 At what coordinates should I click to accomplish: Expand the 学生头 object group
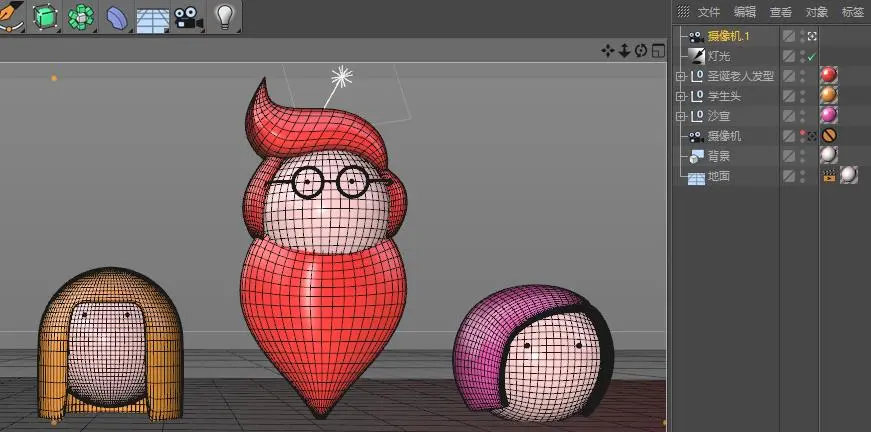tap(681, 96)
